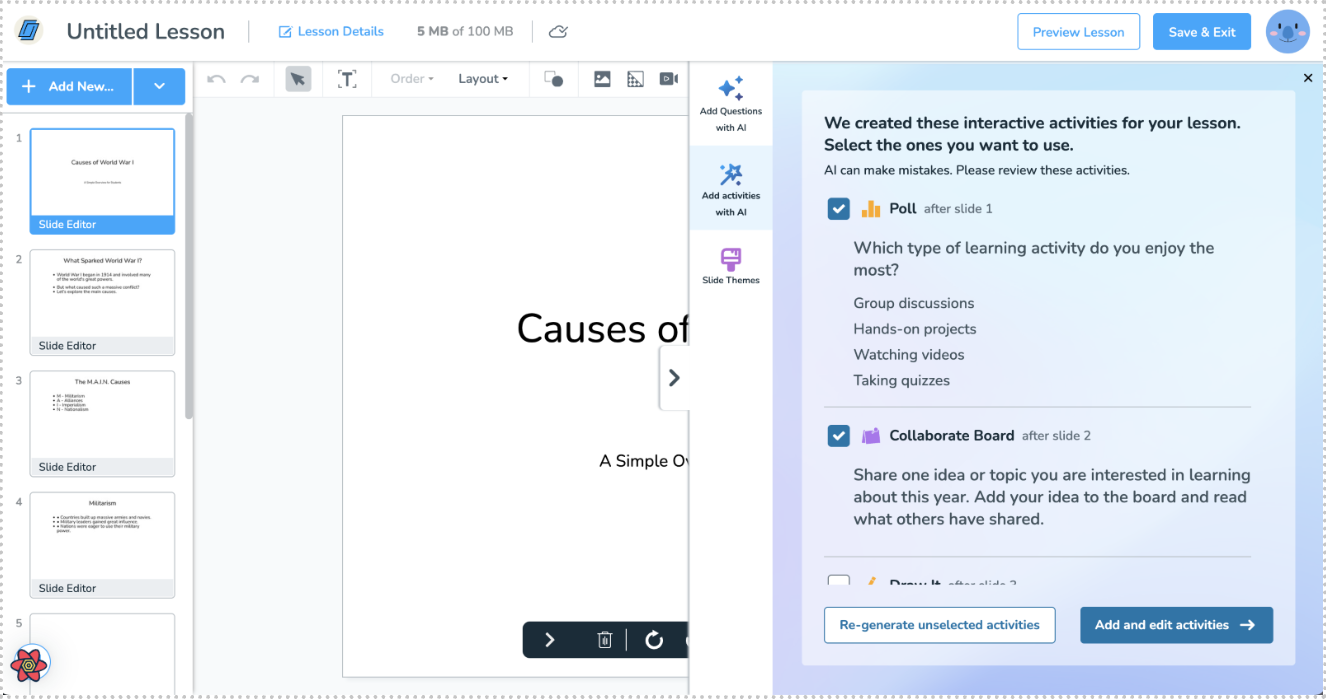Open Add Questions with AI tab

click(x=731, y=104)
